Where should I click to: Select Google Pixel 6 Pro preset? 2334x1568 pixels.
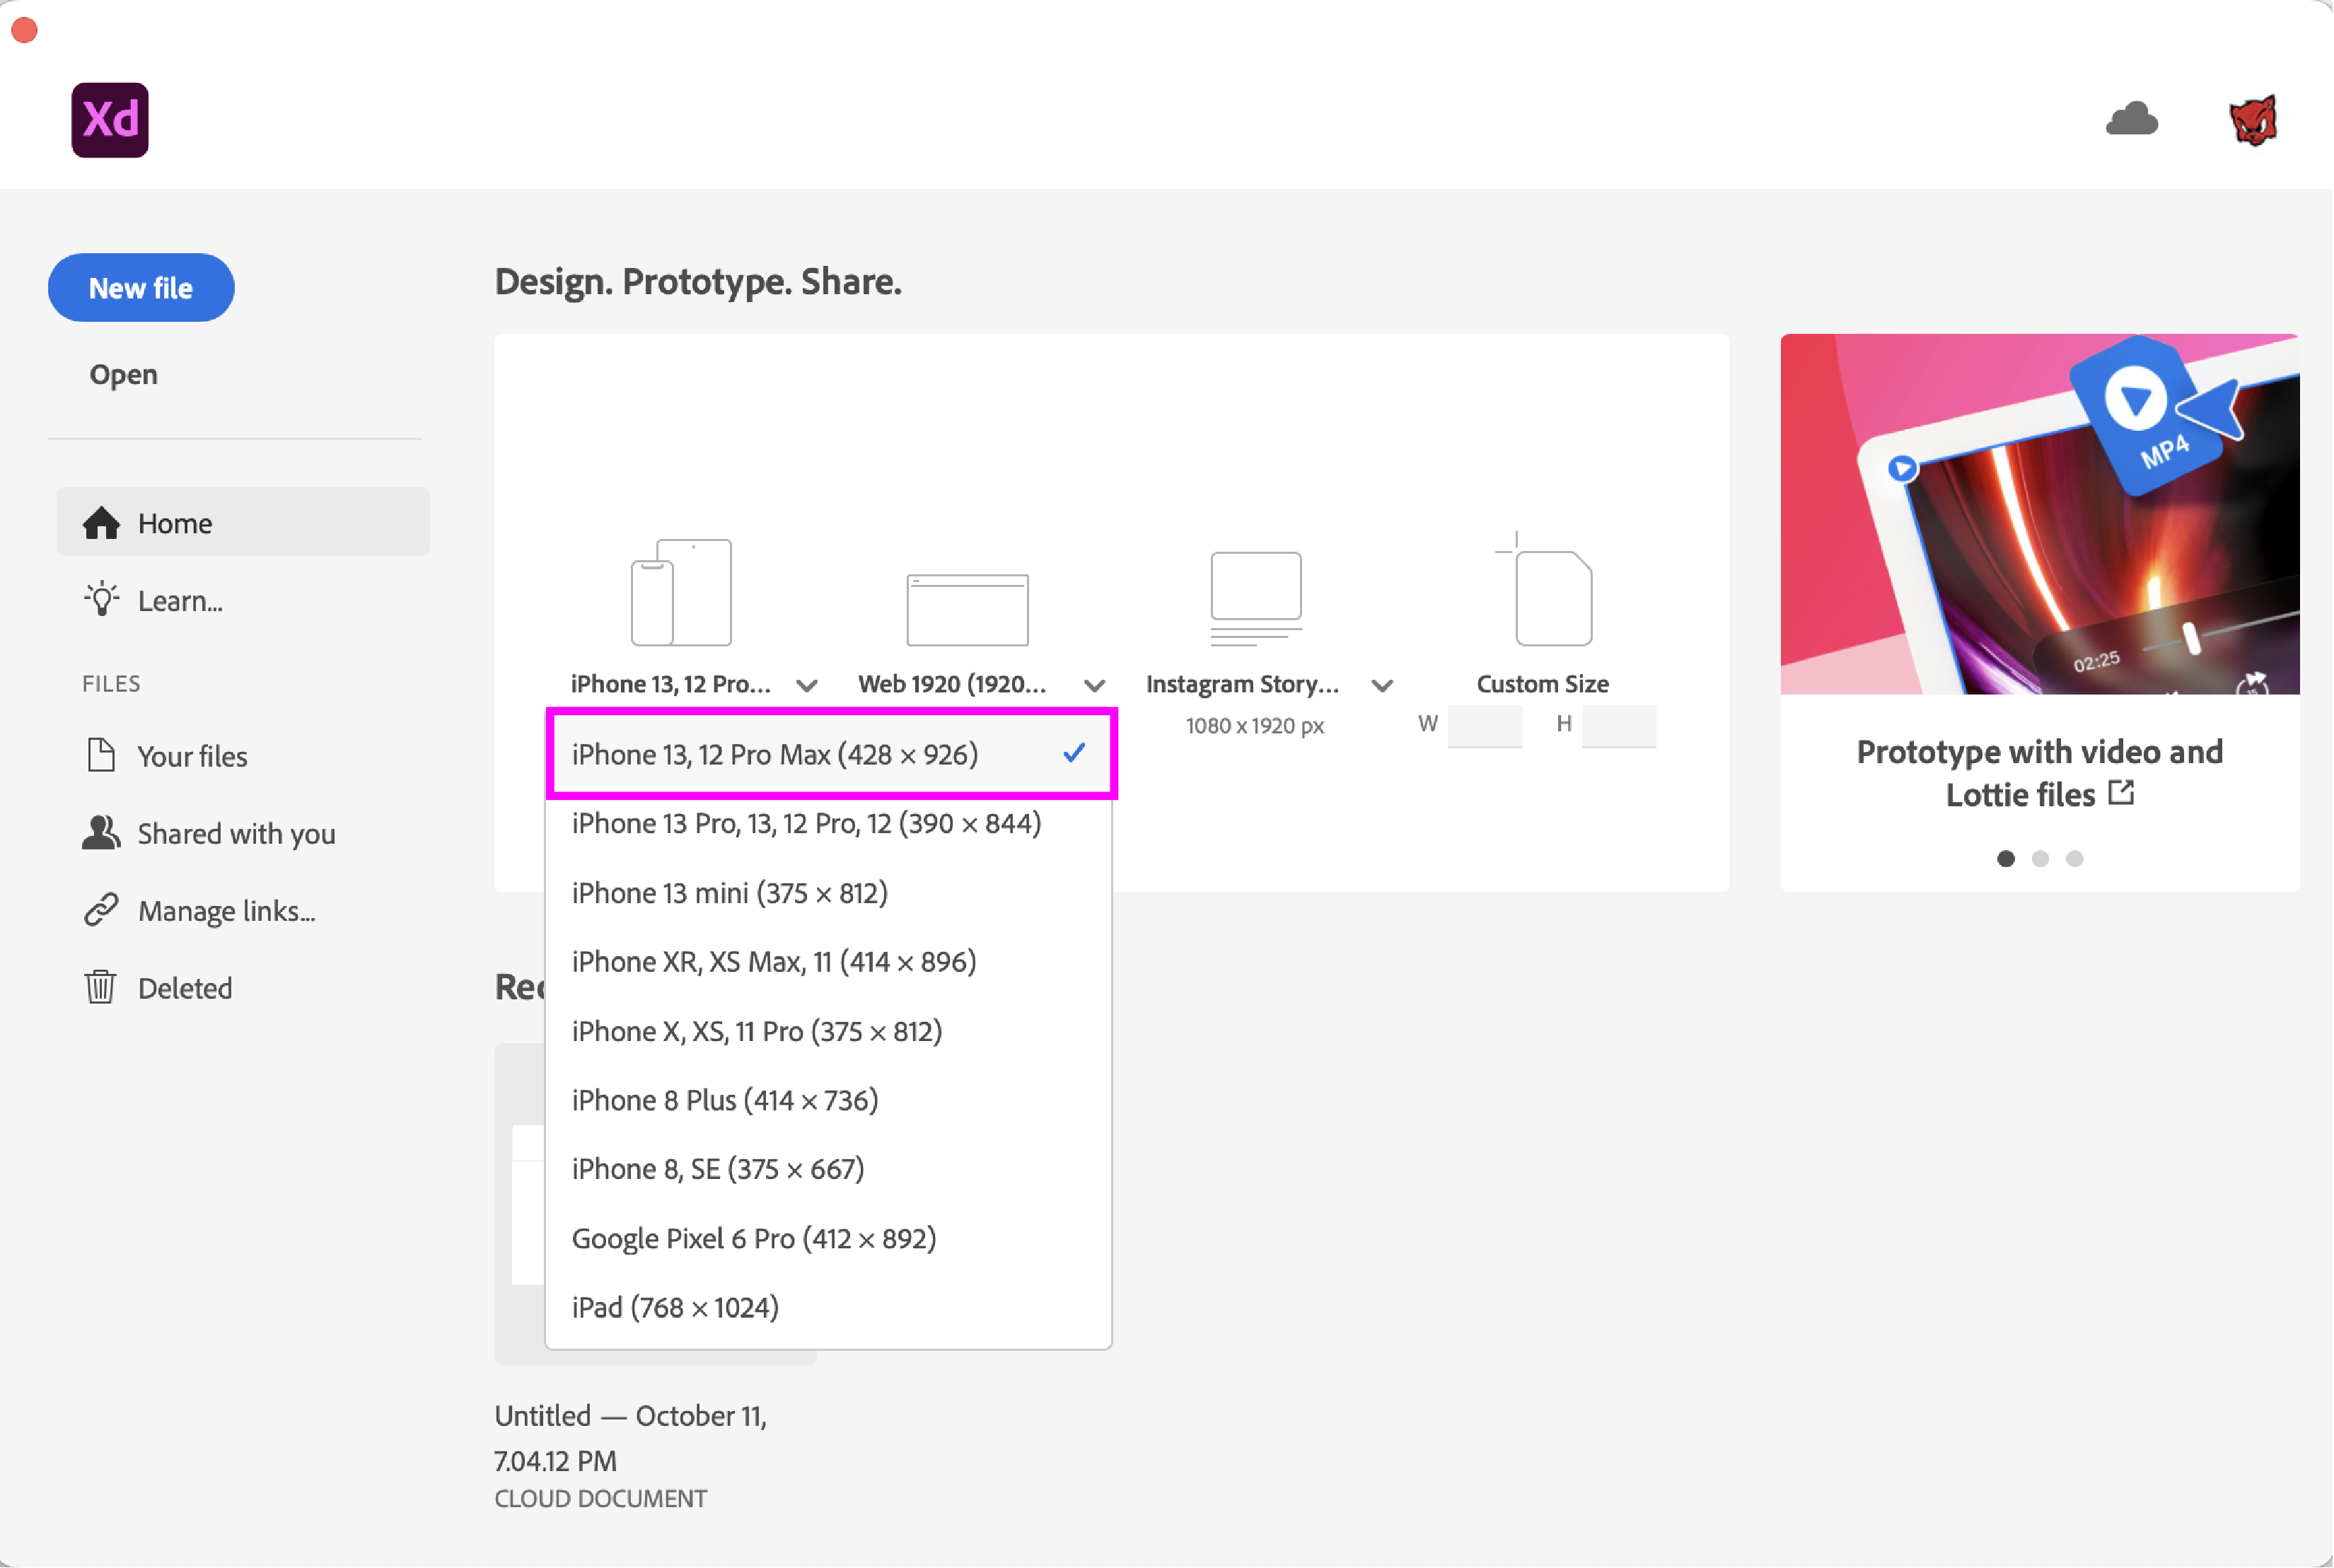click(x=754, y=1238)
